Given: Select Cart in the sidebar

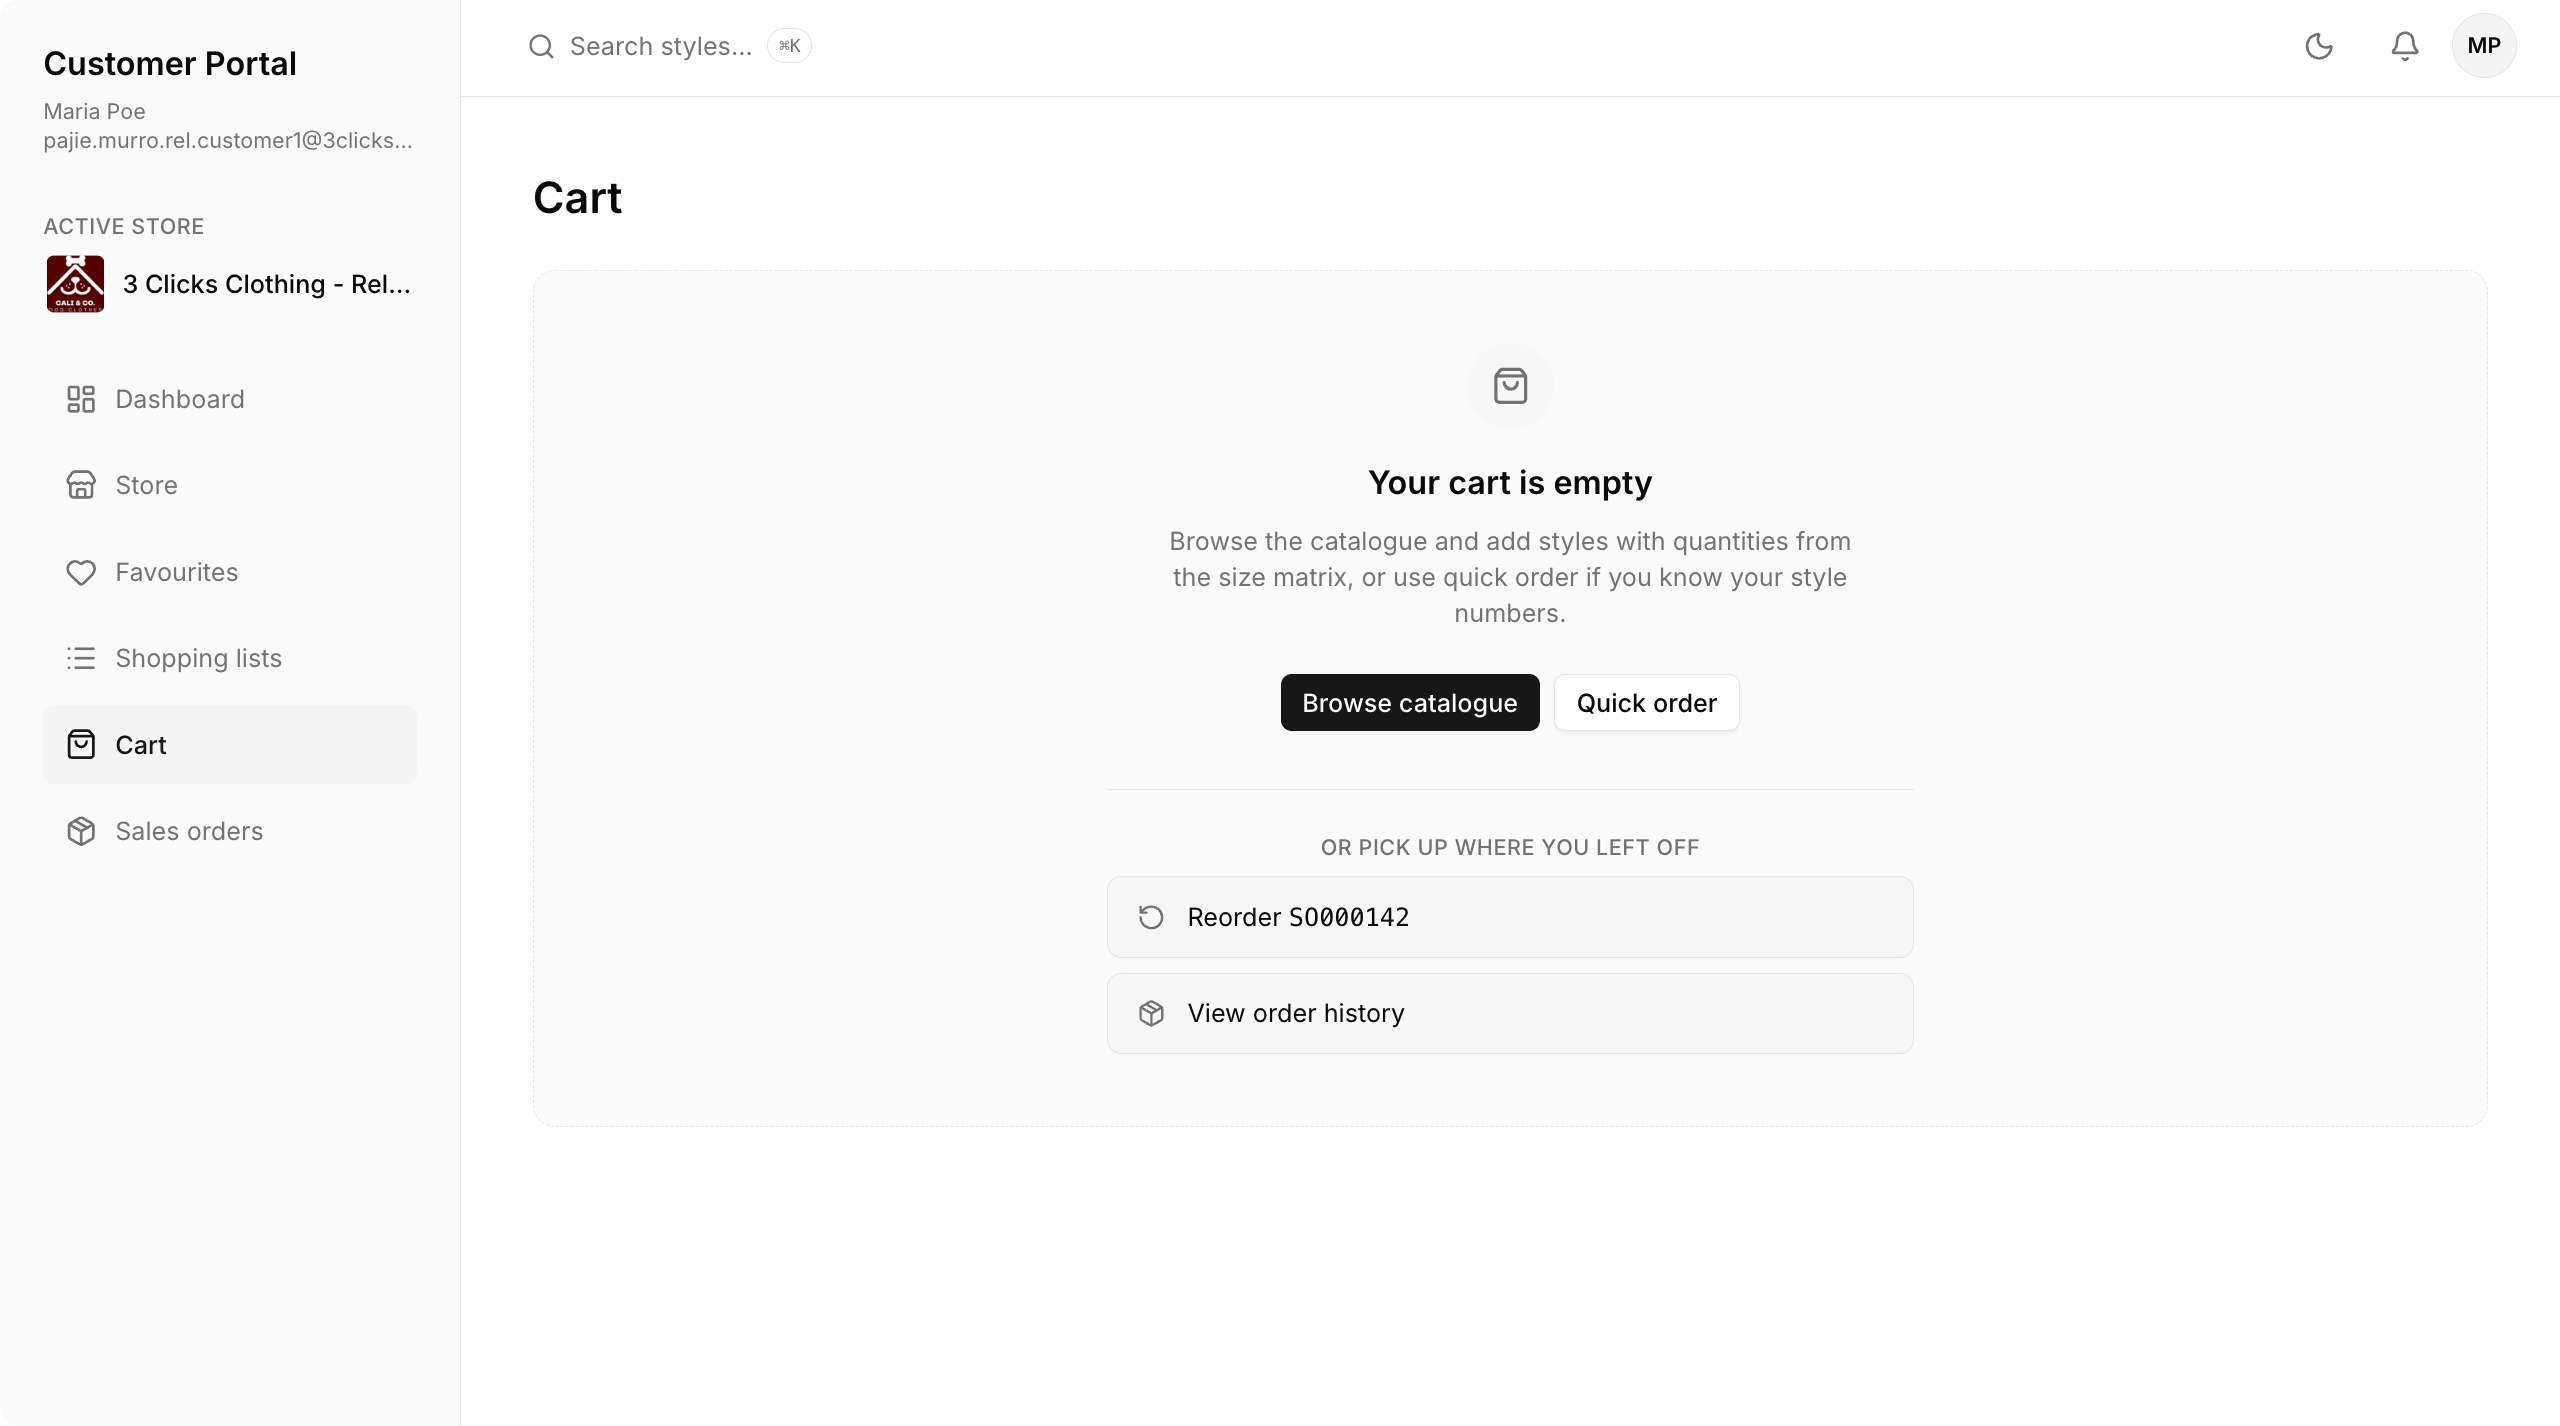Looking at the screenshot, I should point(230,745).
